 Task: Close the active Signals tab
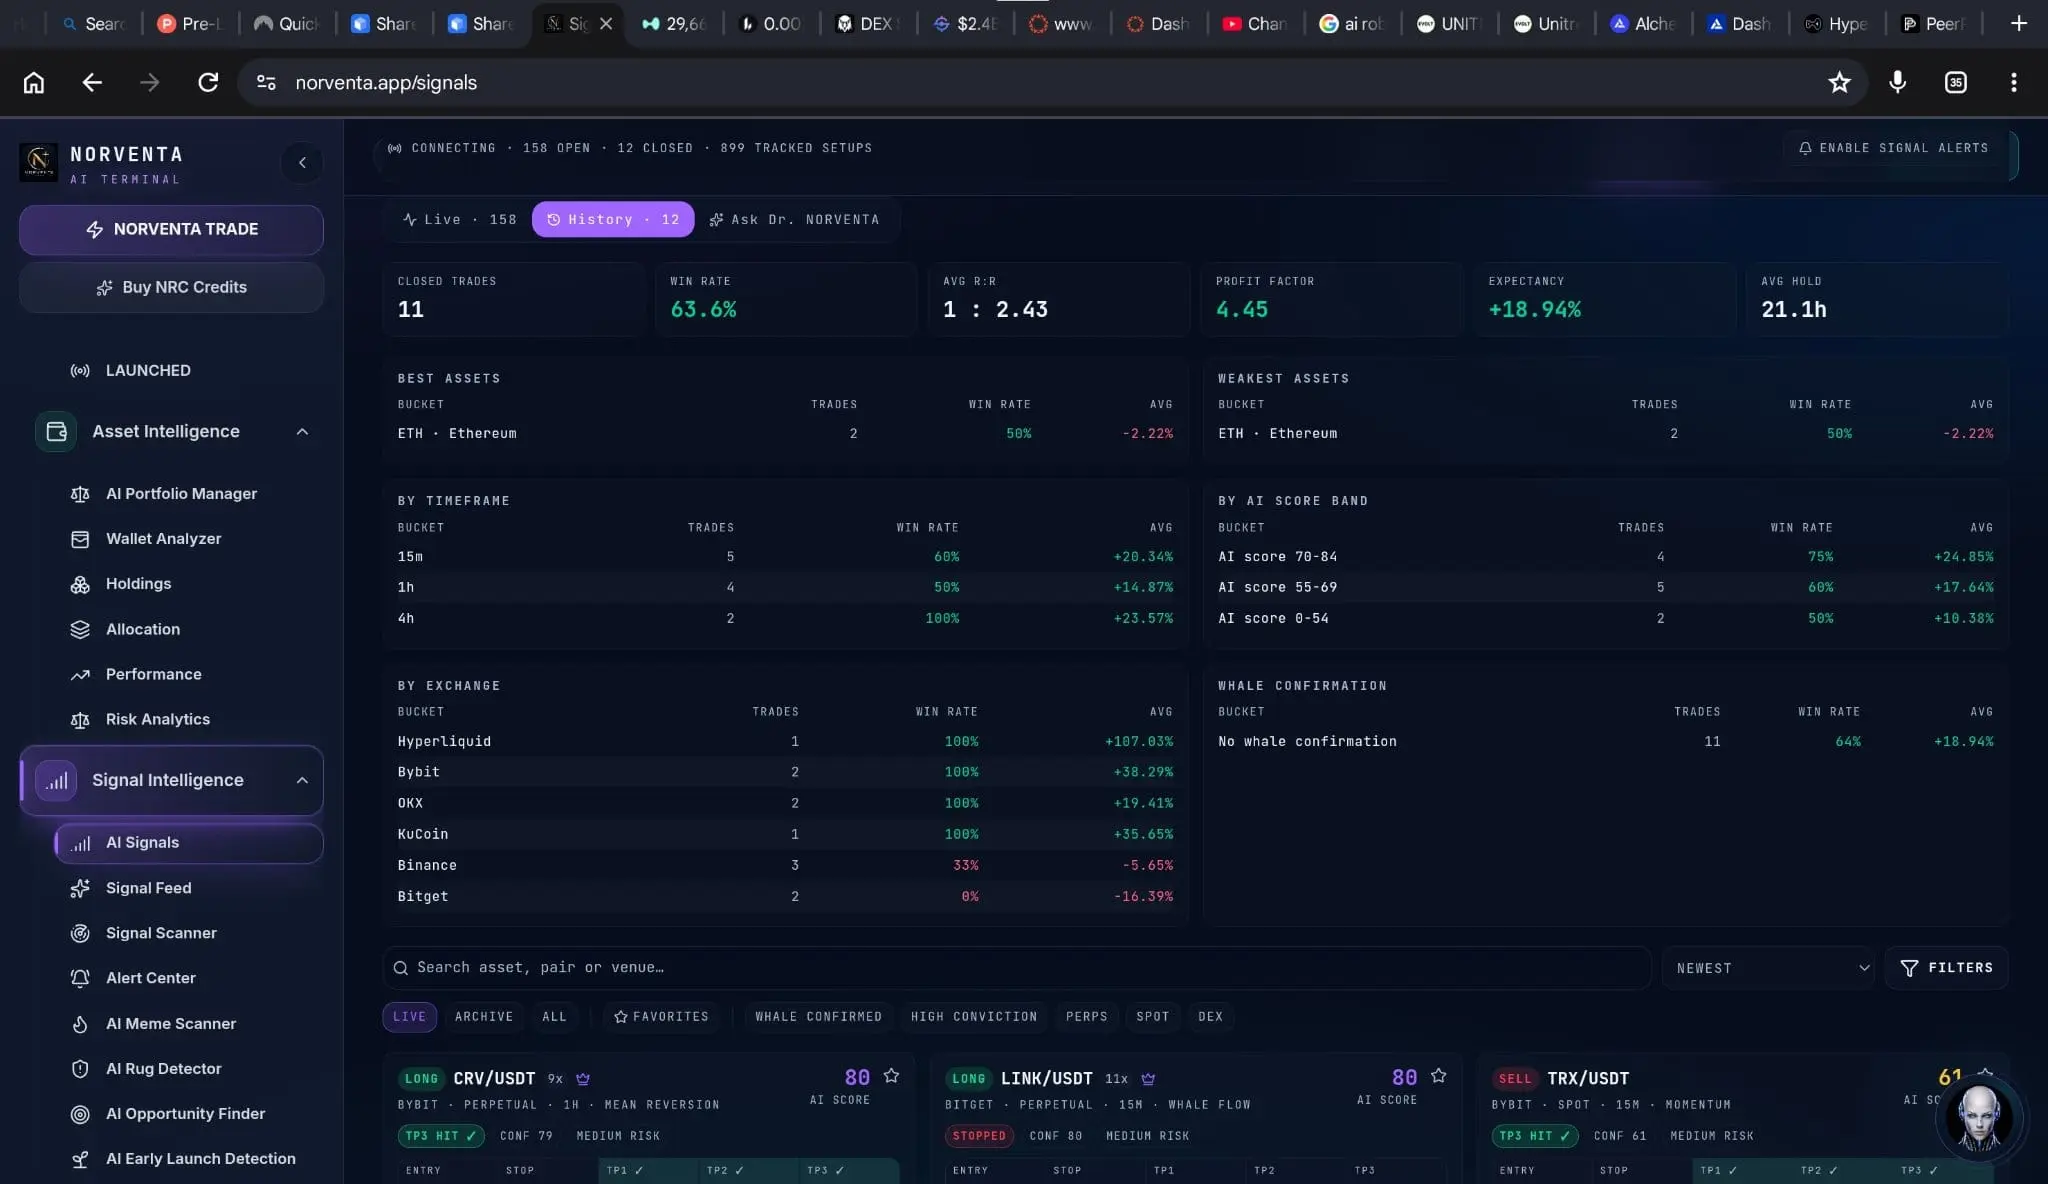click(606, 24)
